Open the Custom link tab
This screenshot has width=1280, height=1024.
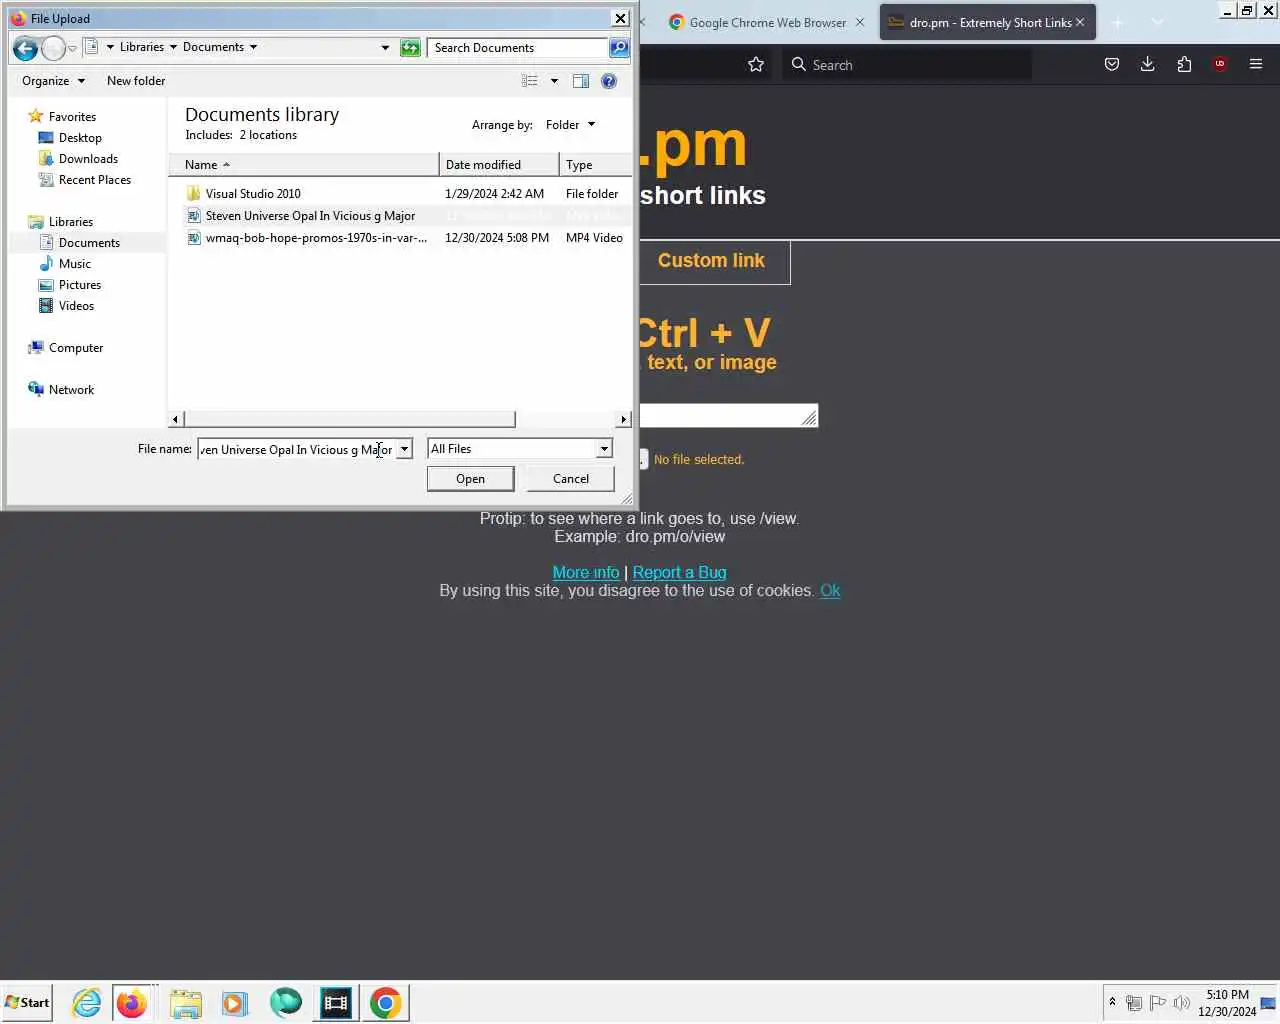711,261
